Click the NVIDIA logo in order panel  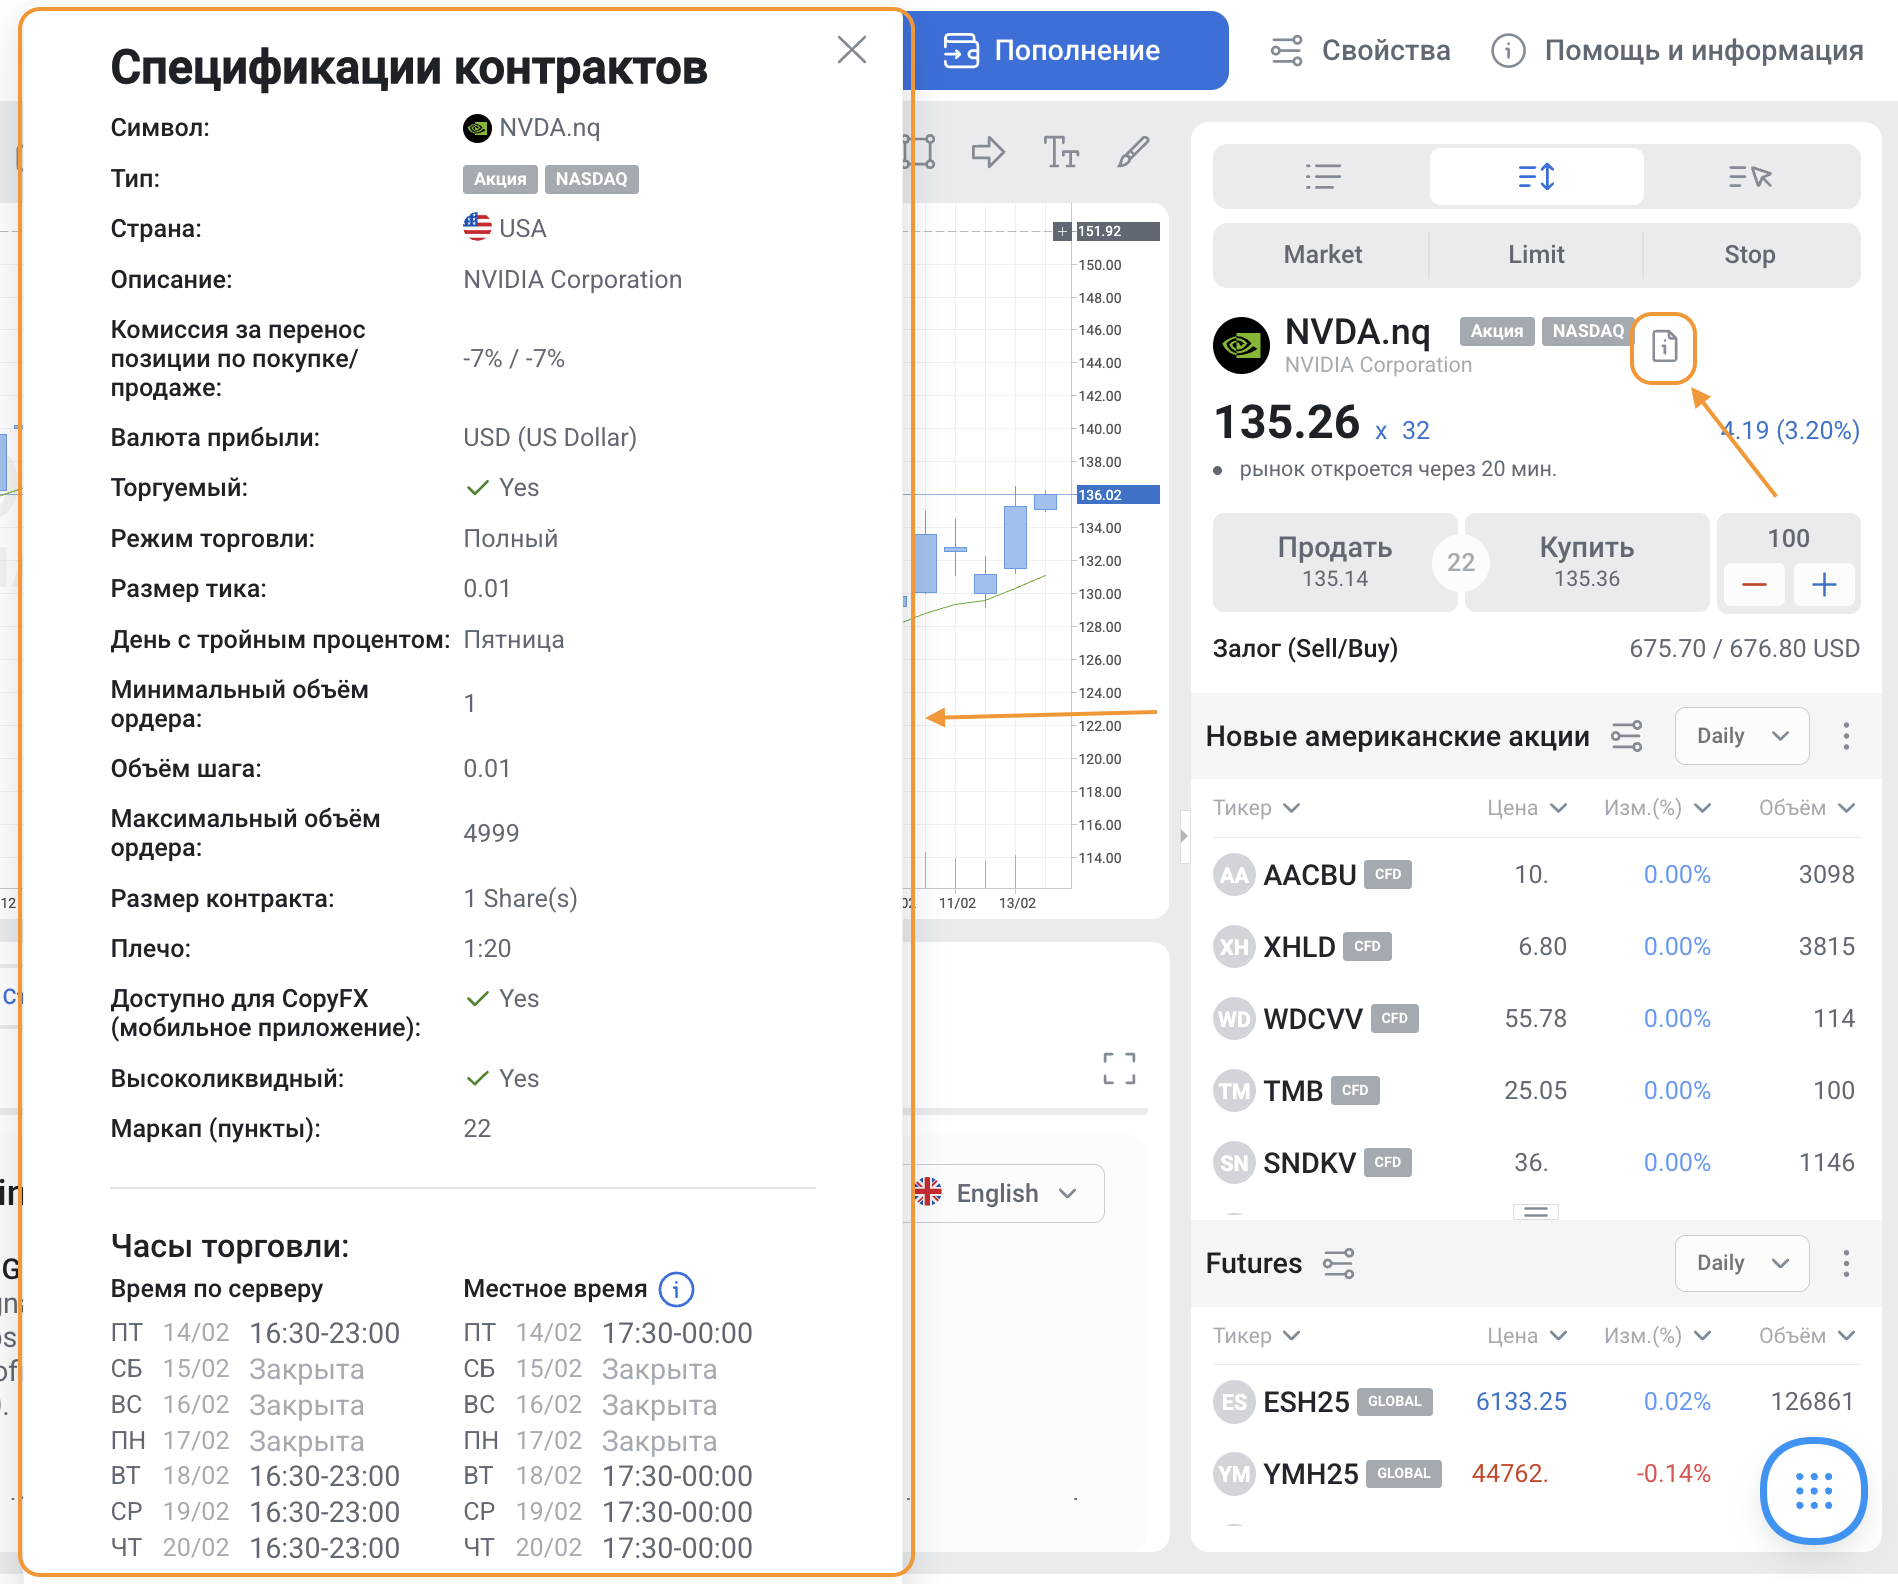(1241, 346)
